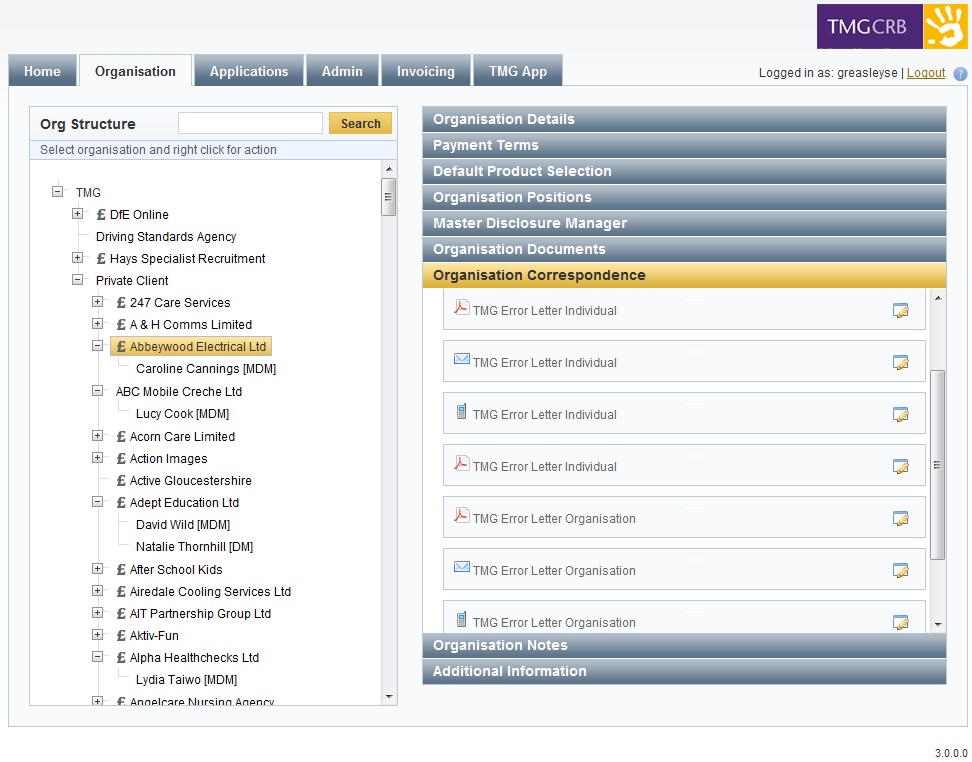This screenshot has width=972, height=762.
Task: Open the Payment Terms section
Action: click(684, 145)
